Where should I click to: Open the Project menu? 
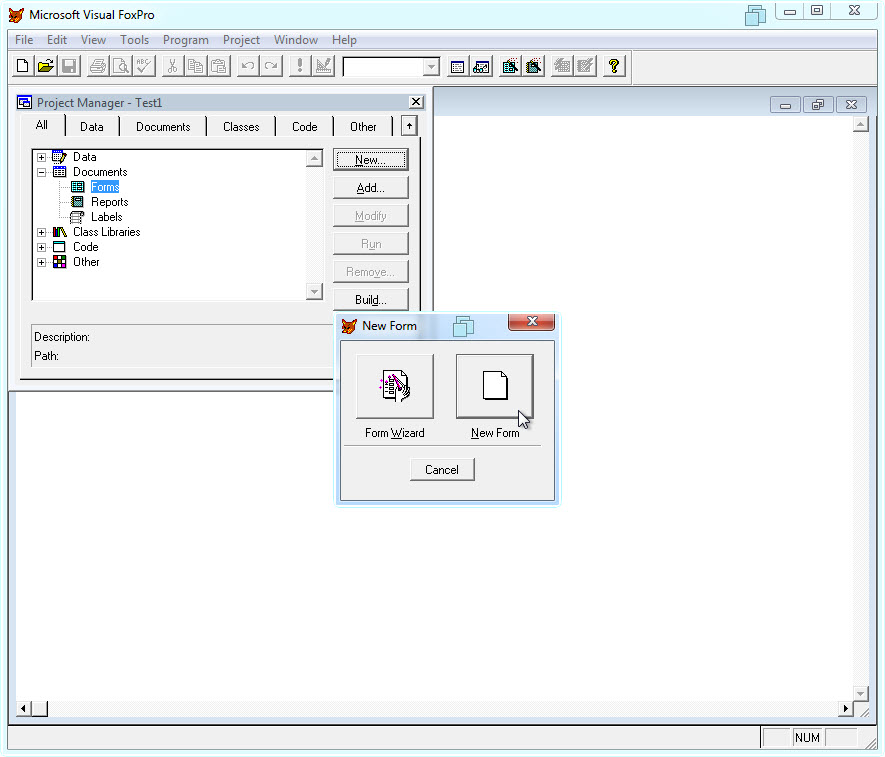point(241,40)
